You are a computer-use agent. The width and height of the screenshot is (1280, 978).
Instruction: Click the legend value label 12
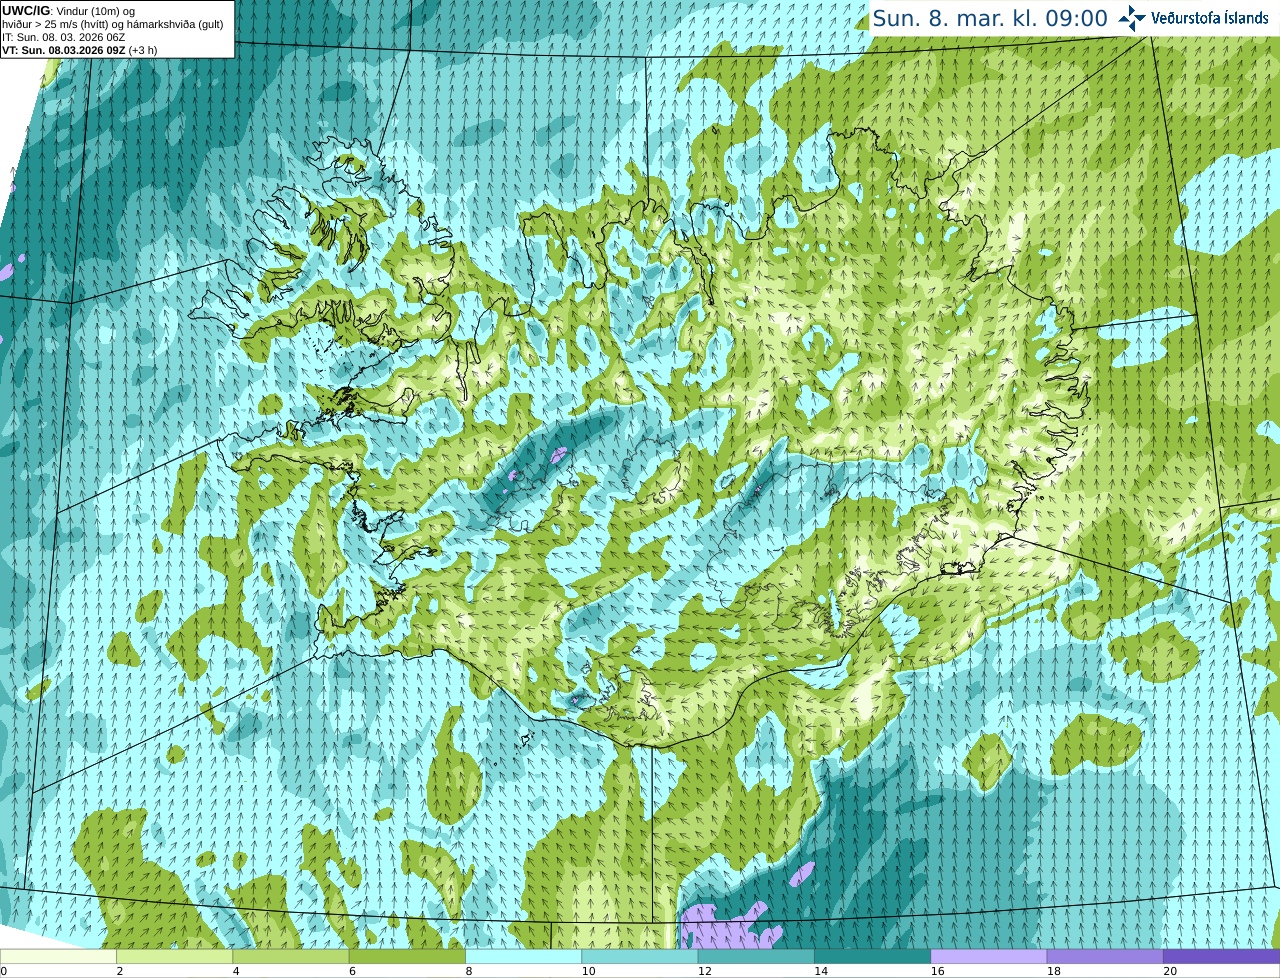pyautogui.click(x=705, y=971)
